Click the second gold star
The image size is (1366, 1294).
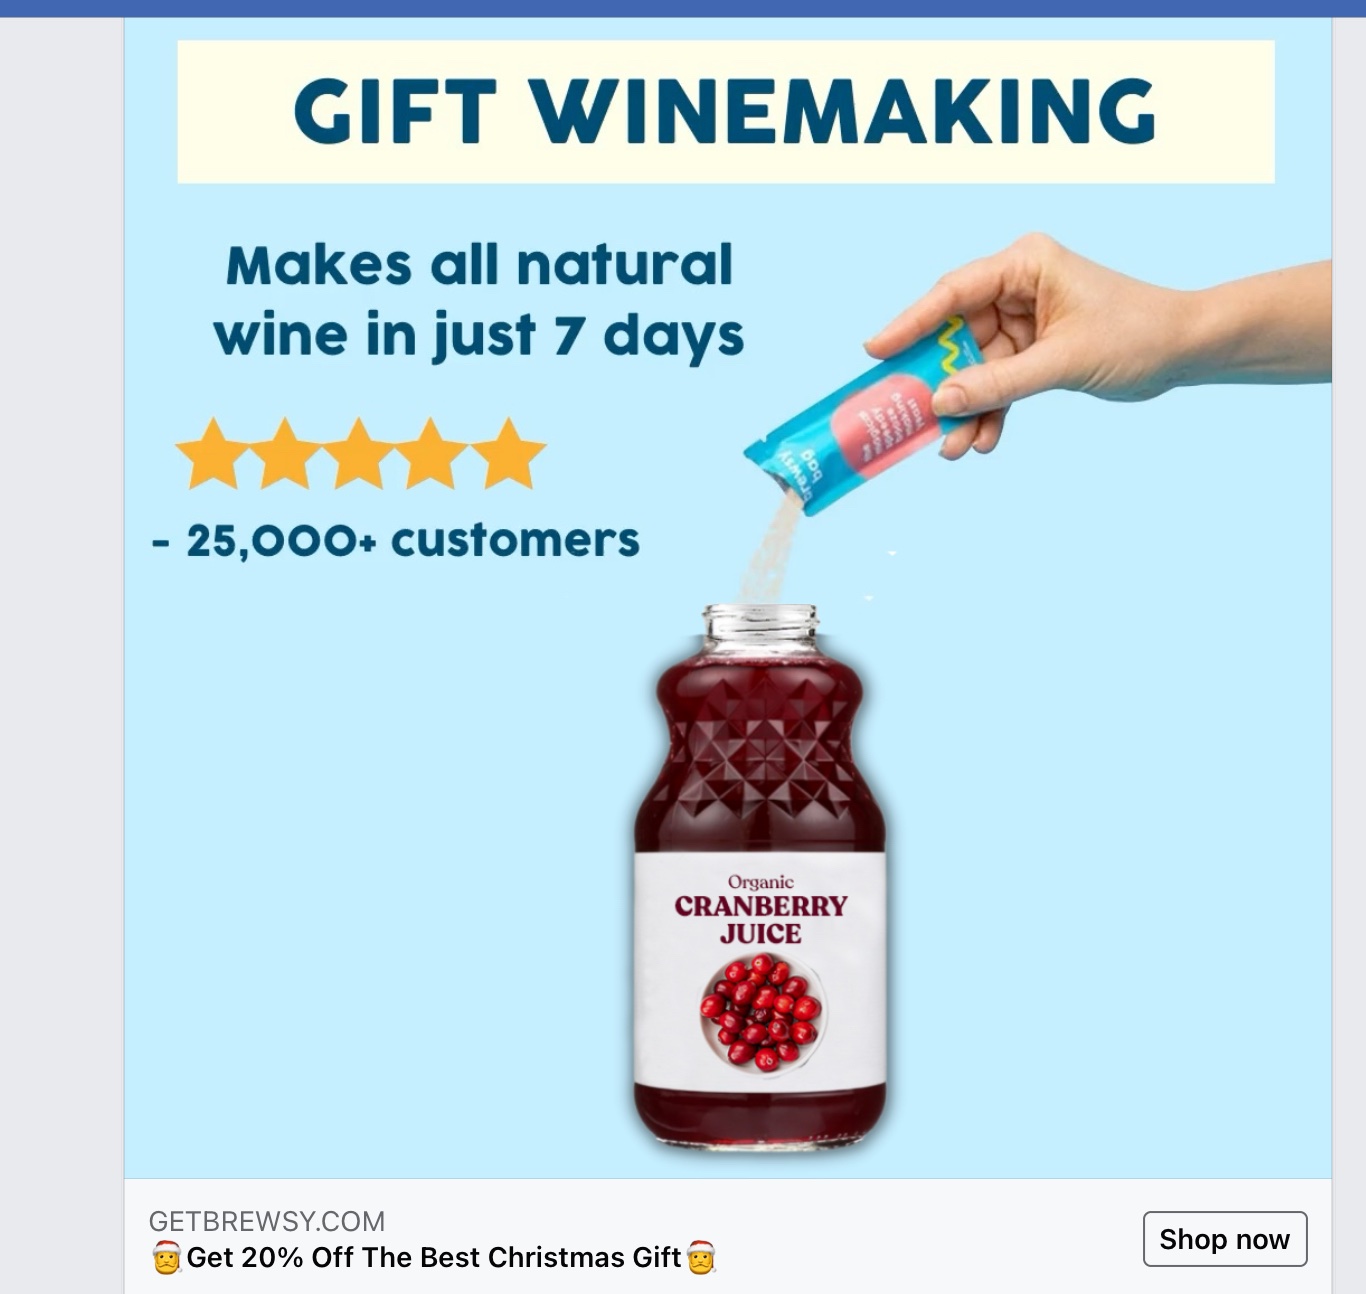point(285,455)
